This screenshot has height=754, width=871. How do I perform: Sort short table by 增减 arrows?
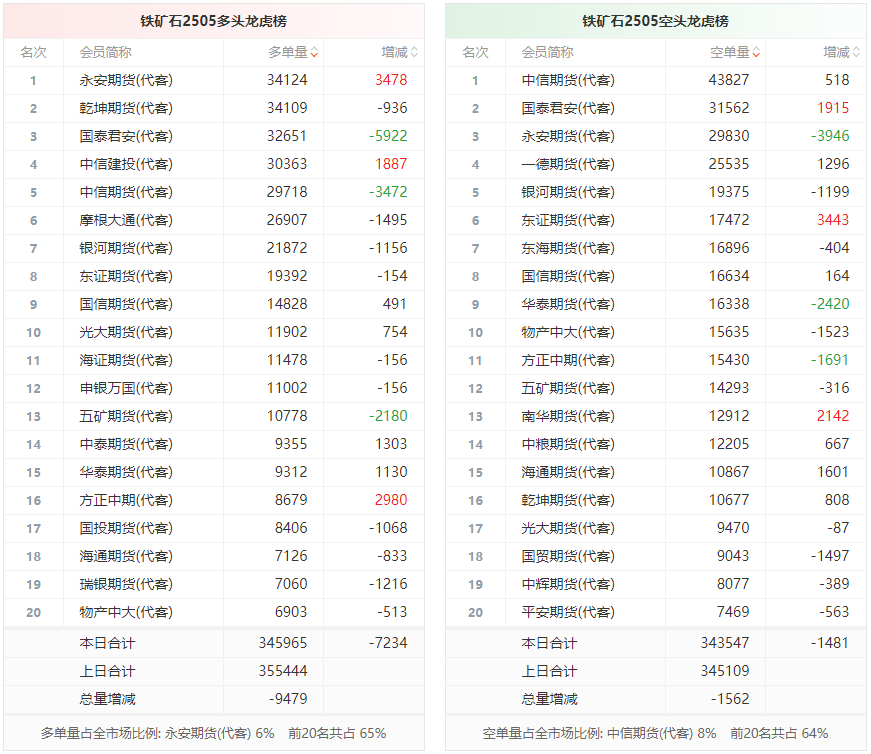coord(856,53)
